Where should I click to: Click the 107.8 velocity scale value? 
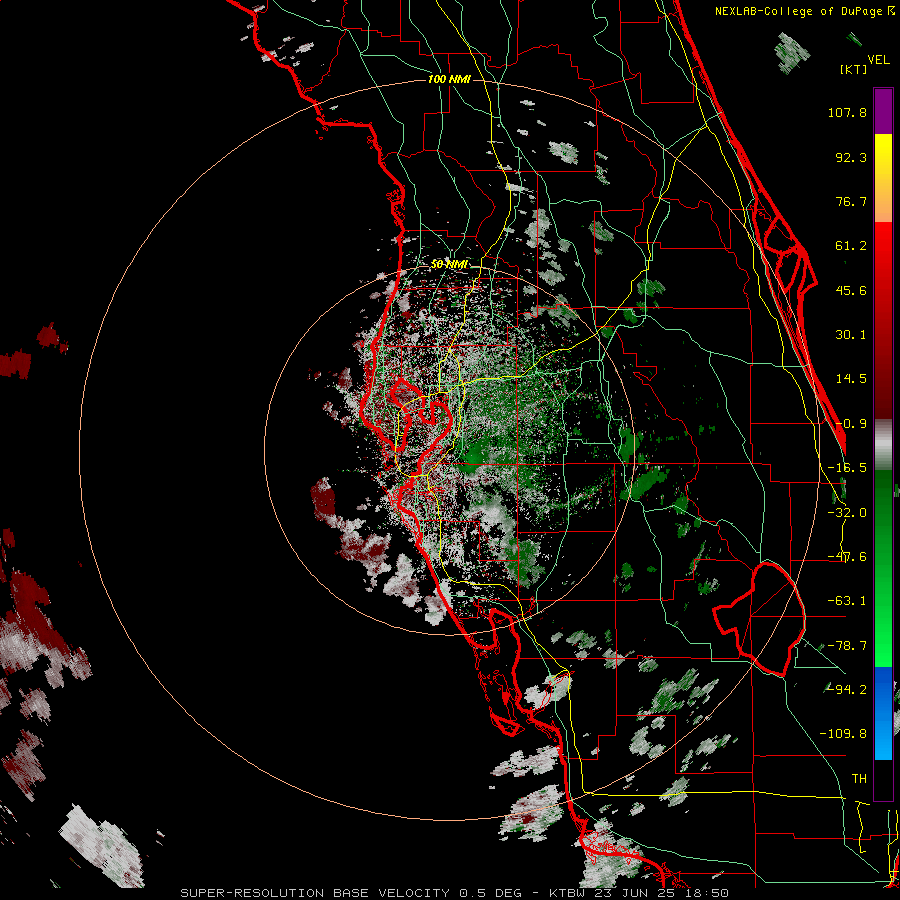[x=847, y=112]
